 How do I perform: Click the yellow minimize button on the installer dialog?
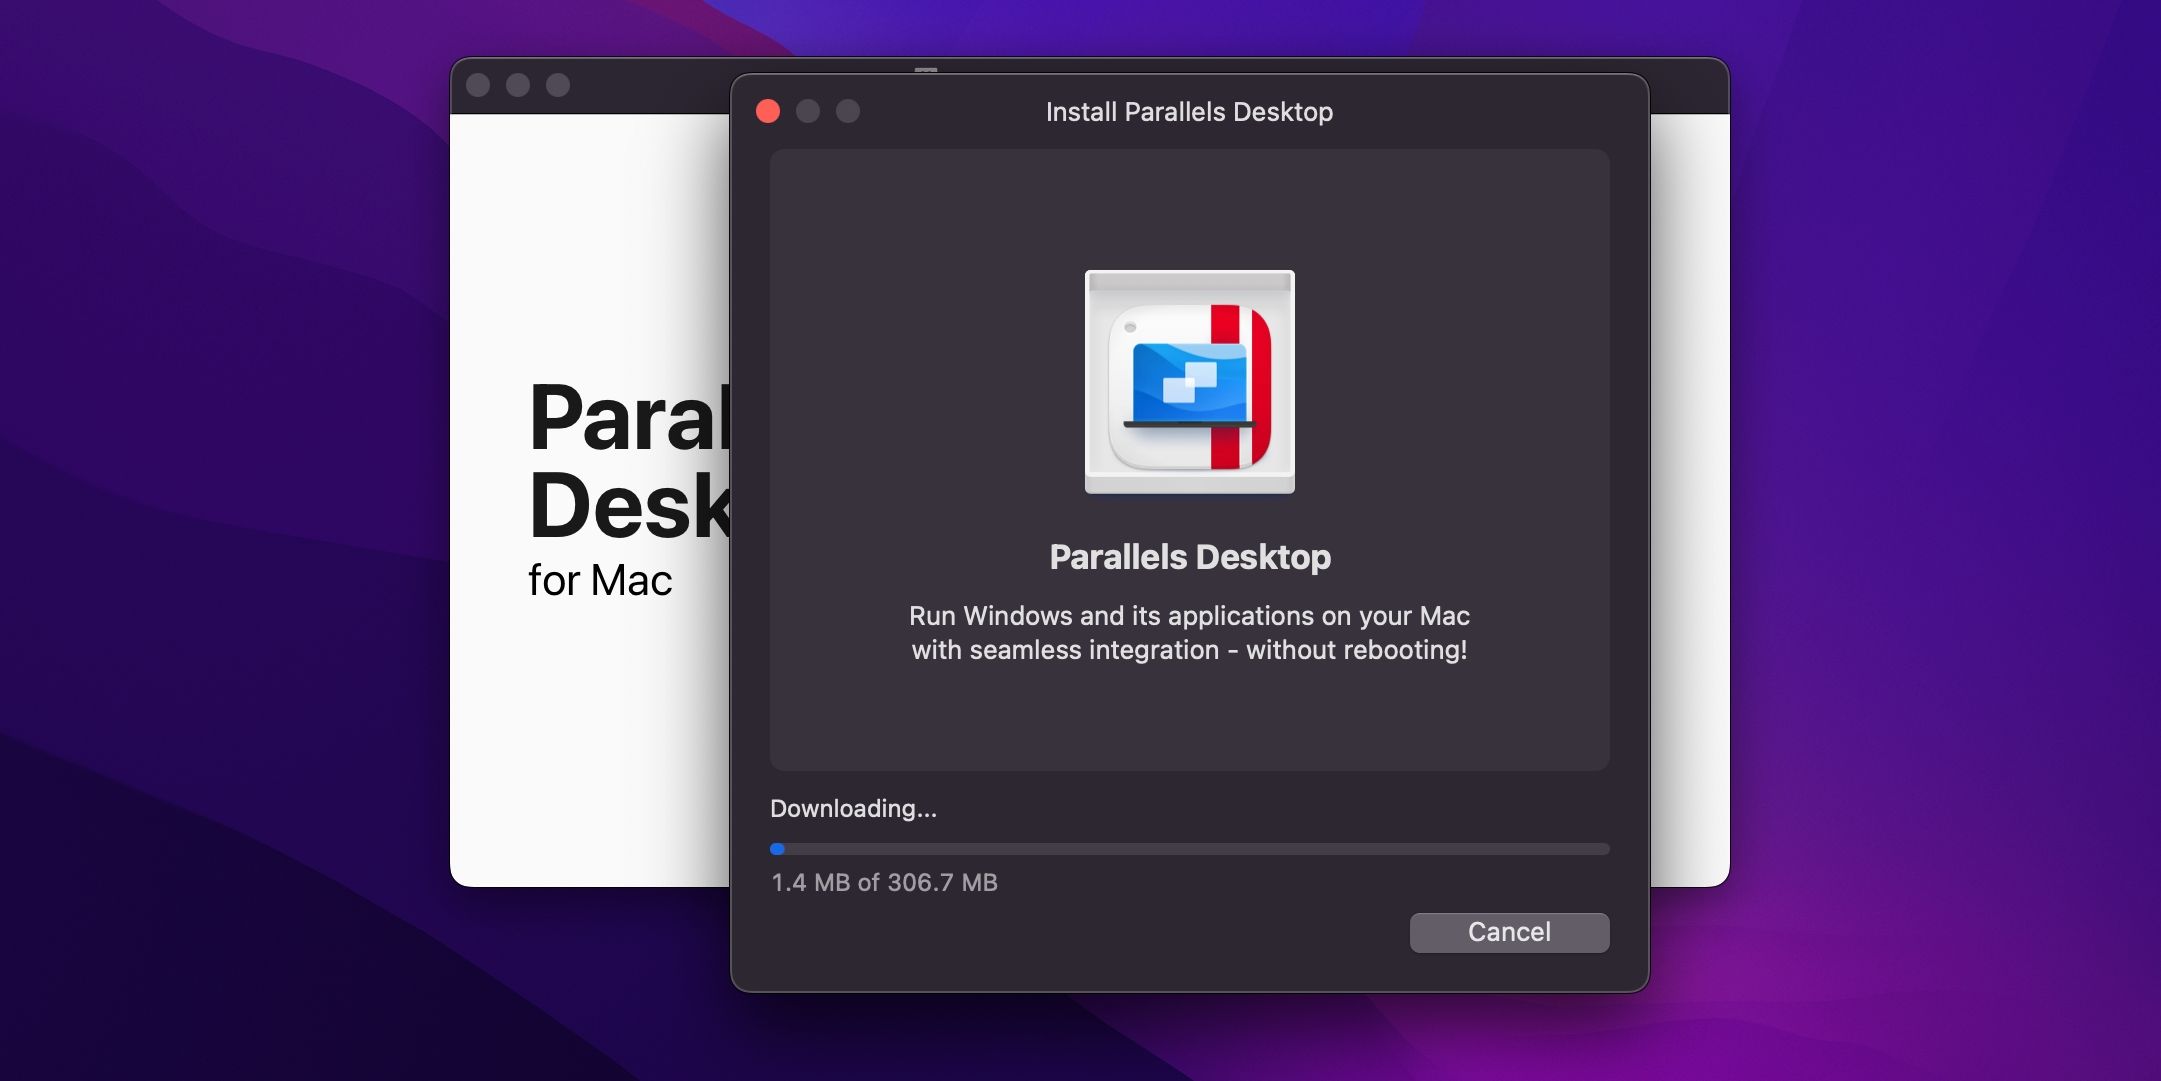tap(809, 111)
